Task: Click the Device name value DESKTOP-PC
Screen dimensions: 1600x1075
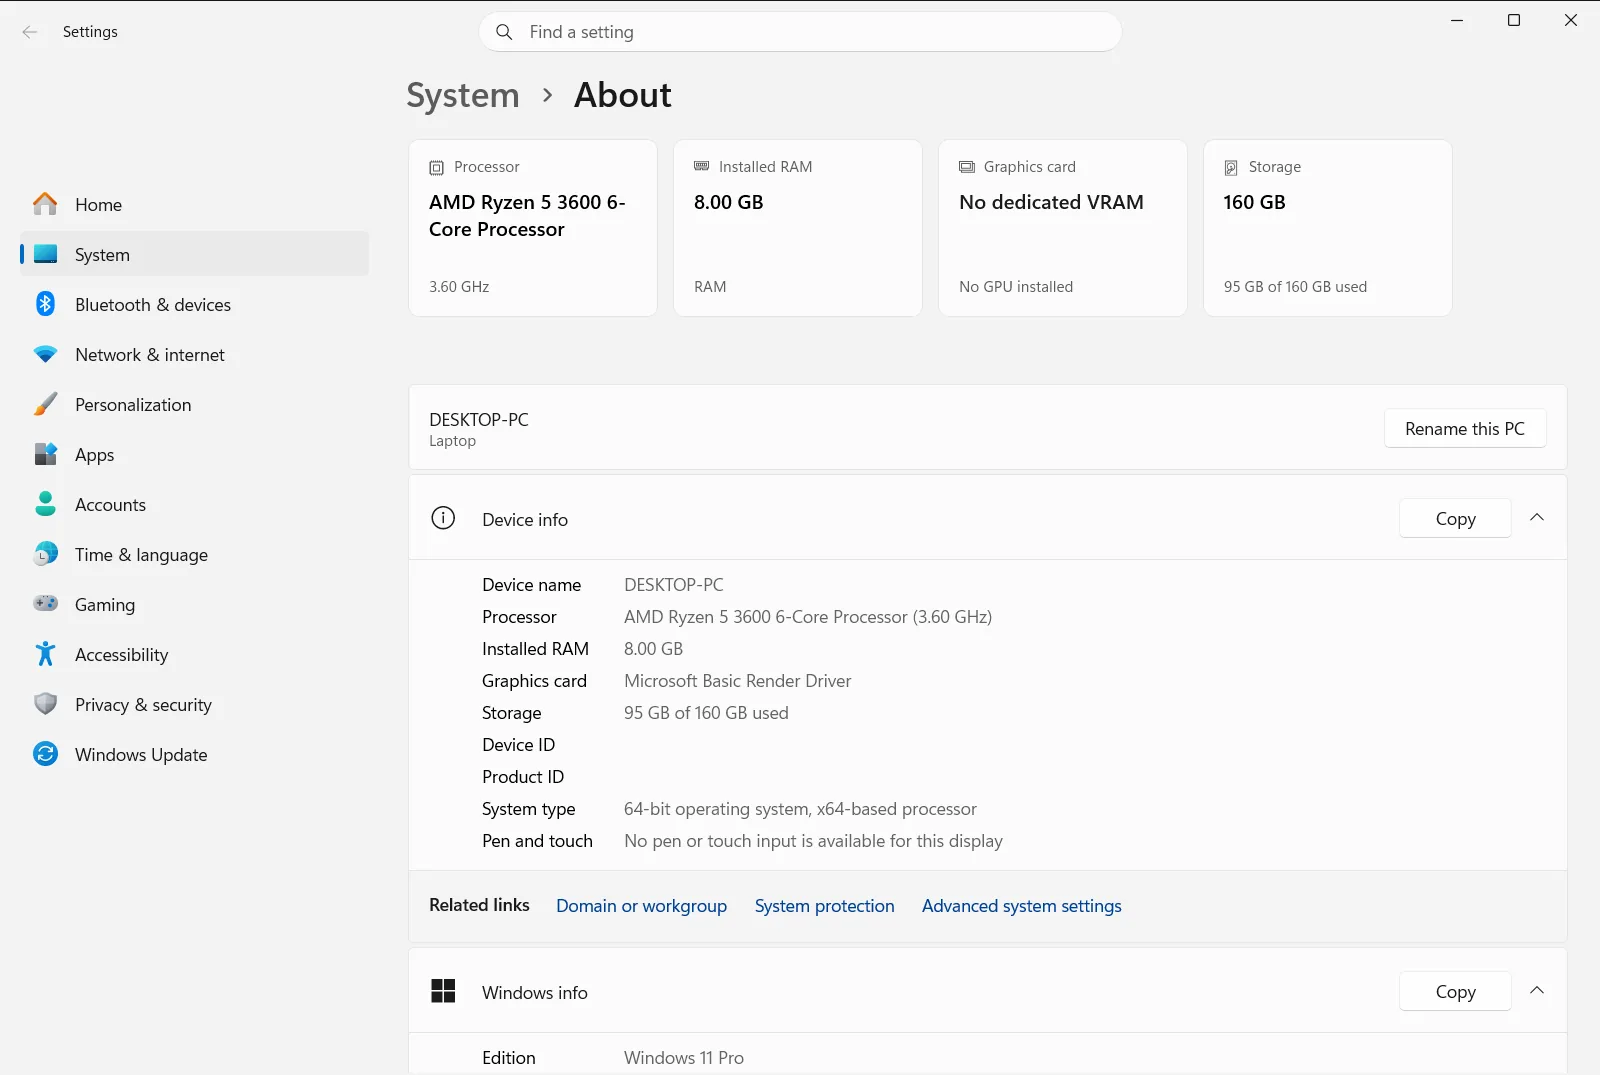Action: click(674, 585)
